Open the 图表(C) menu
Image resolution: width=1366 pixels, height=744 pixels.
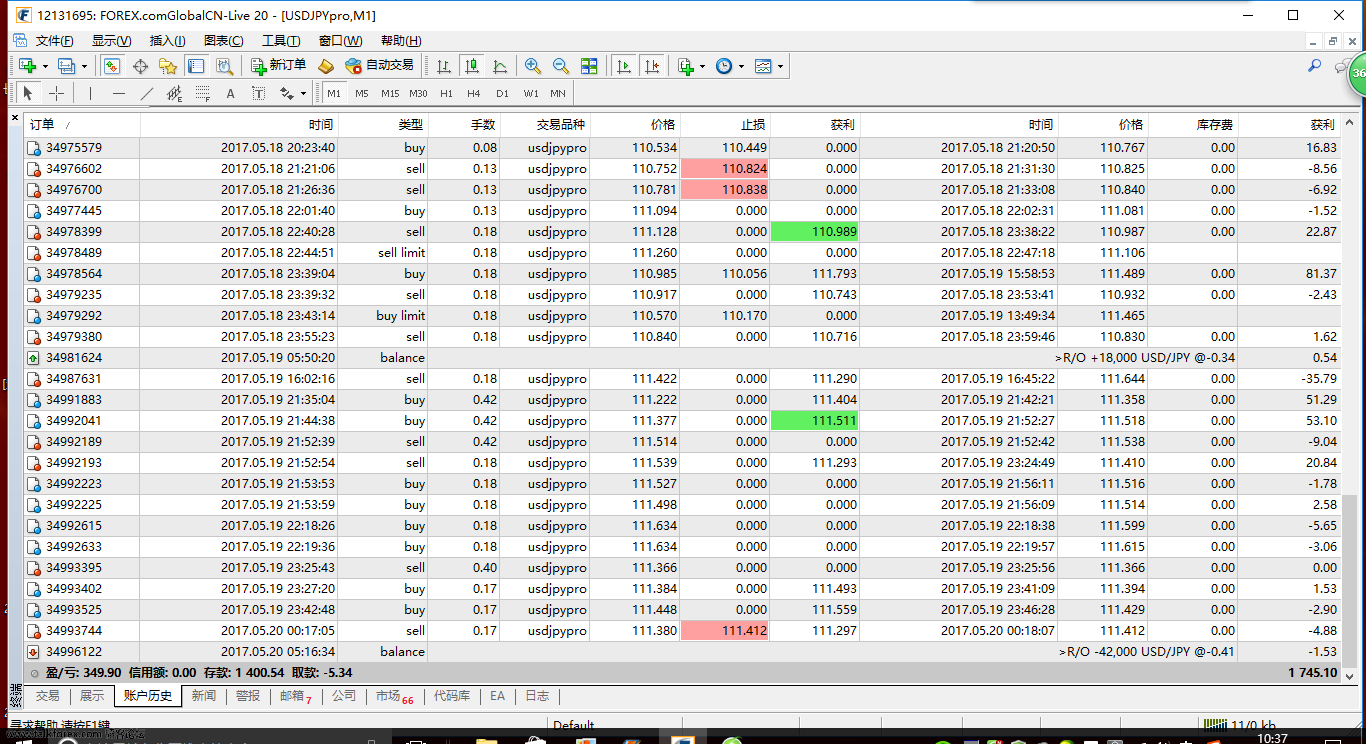(x=224, y=41)
